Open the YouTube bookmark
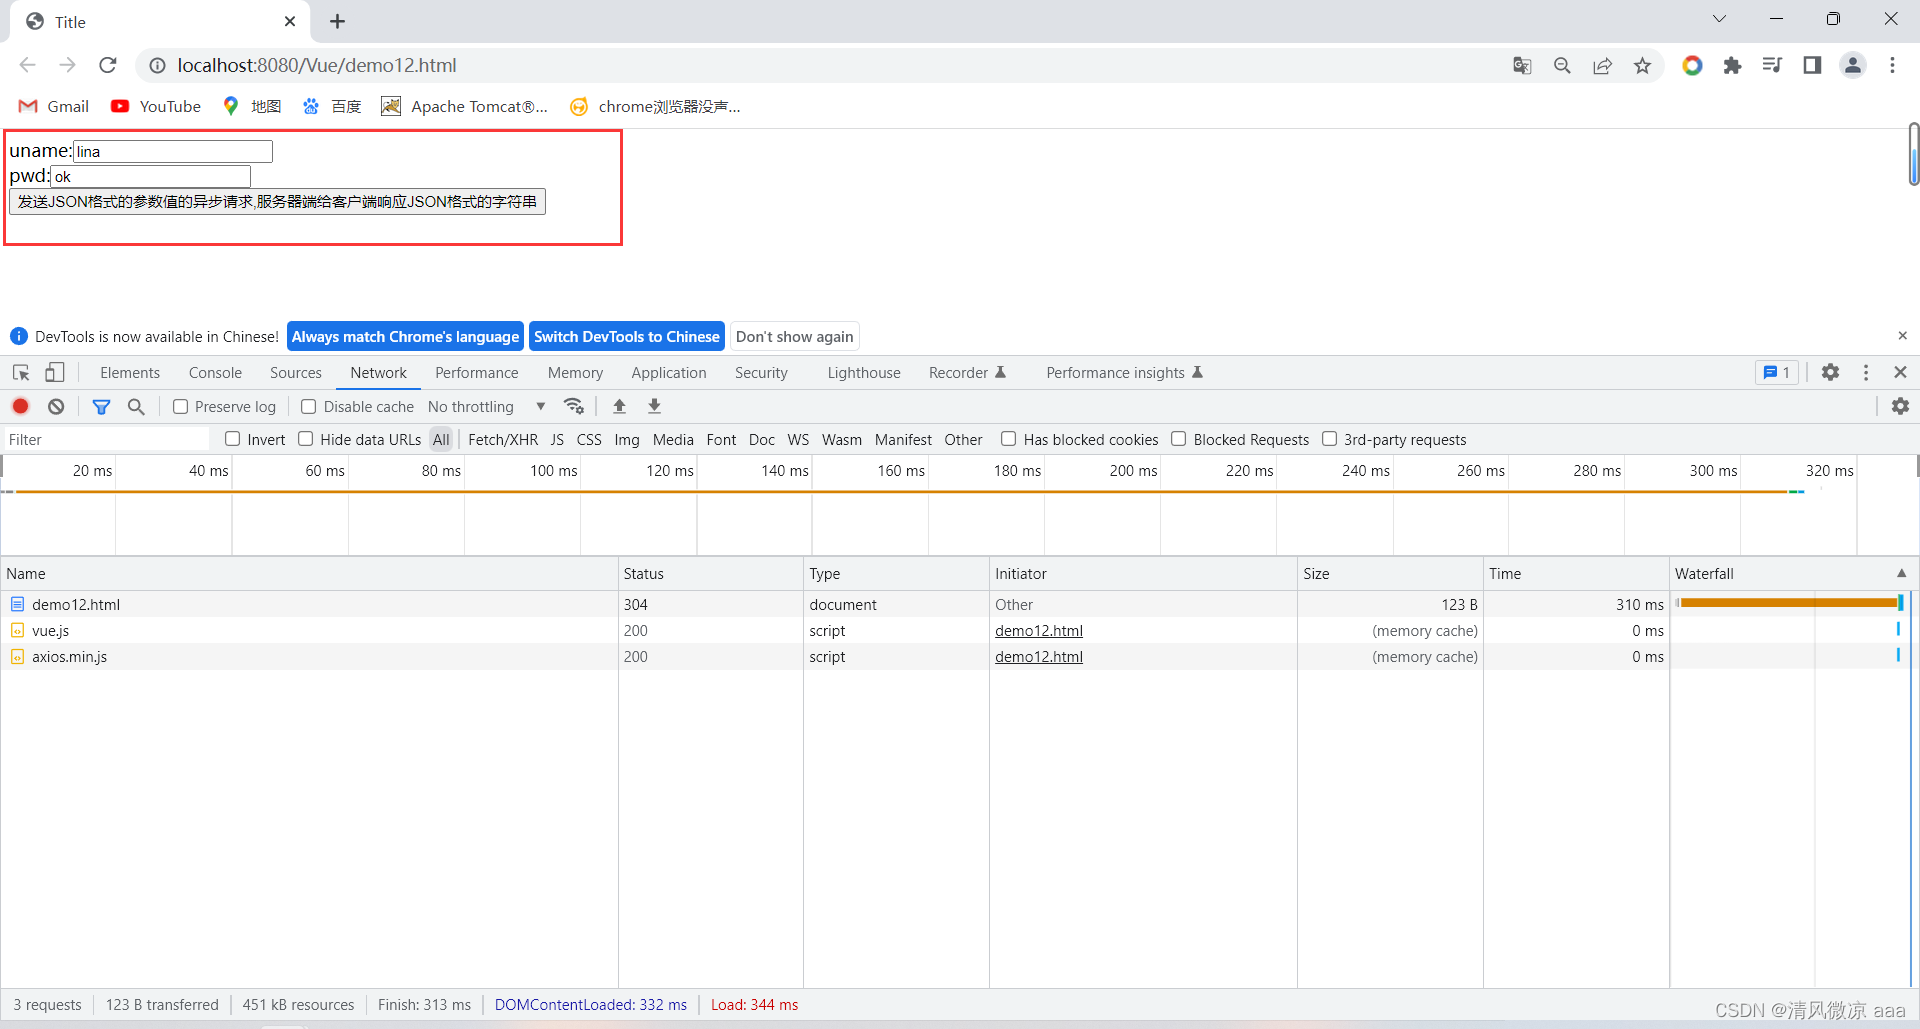 (x=156, y=106)
